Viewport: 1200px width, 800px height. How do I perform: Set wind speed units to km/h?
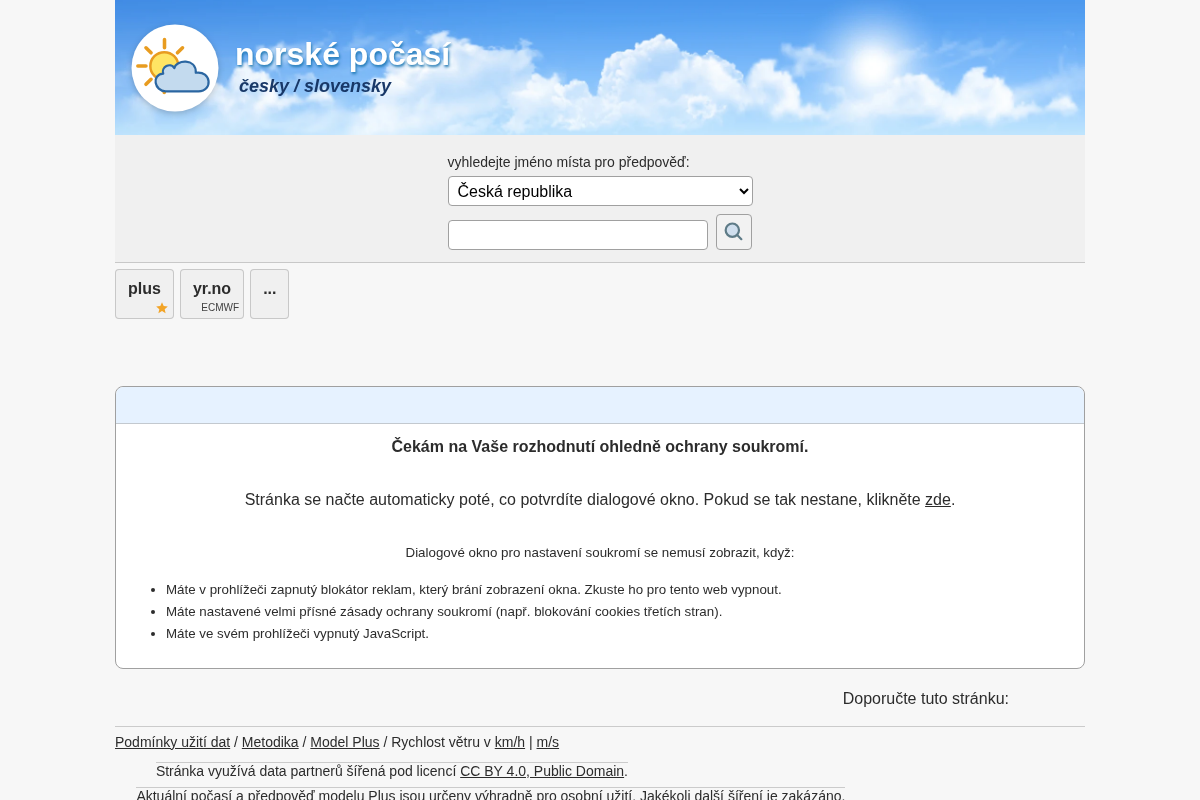(510, 742)
